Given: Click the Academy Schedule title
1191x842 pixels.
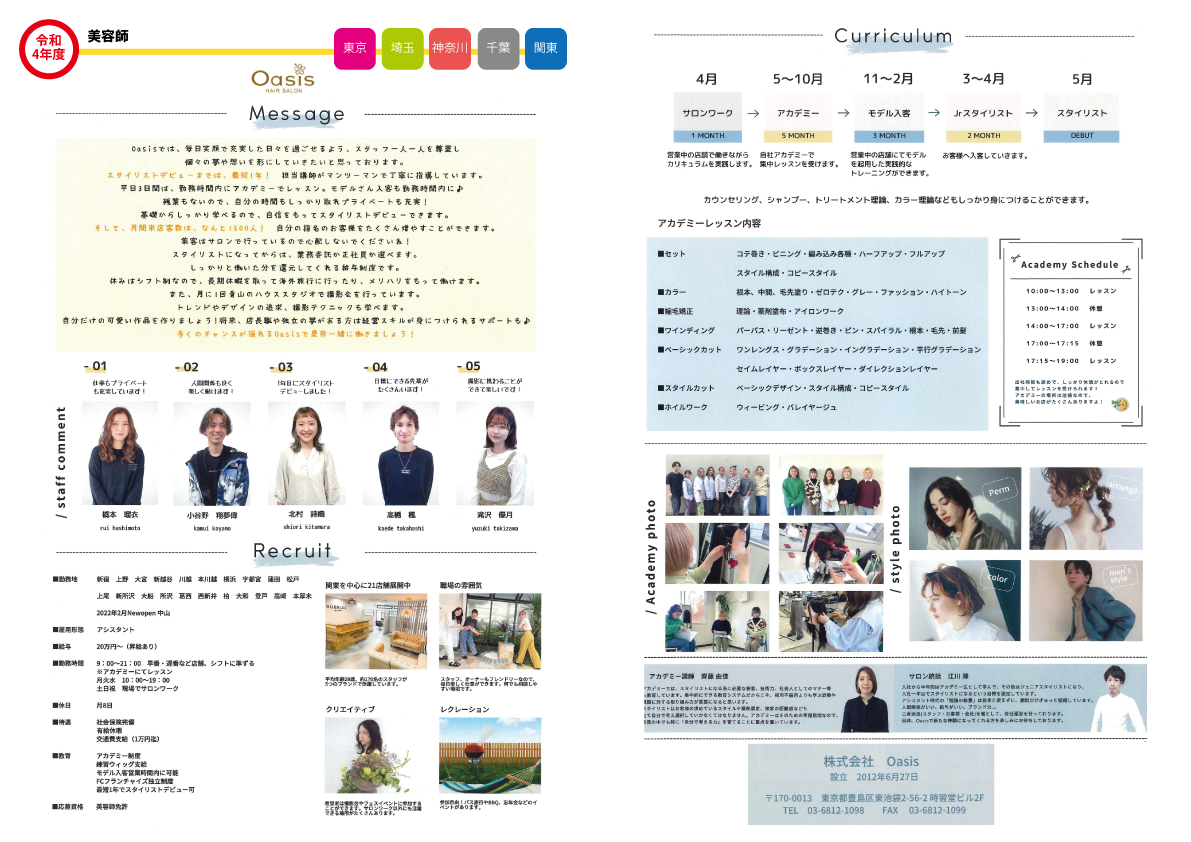Looking at the screenshot, I should (1069, 264).
